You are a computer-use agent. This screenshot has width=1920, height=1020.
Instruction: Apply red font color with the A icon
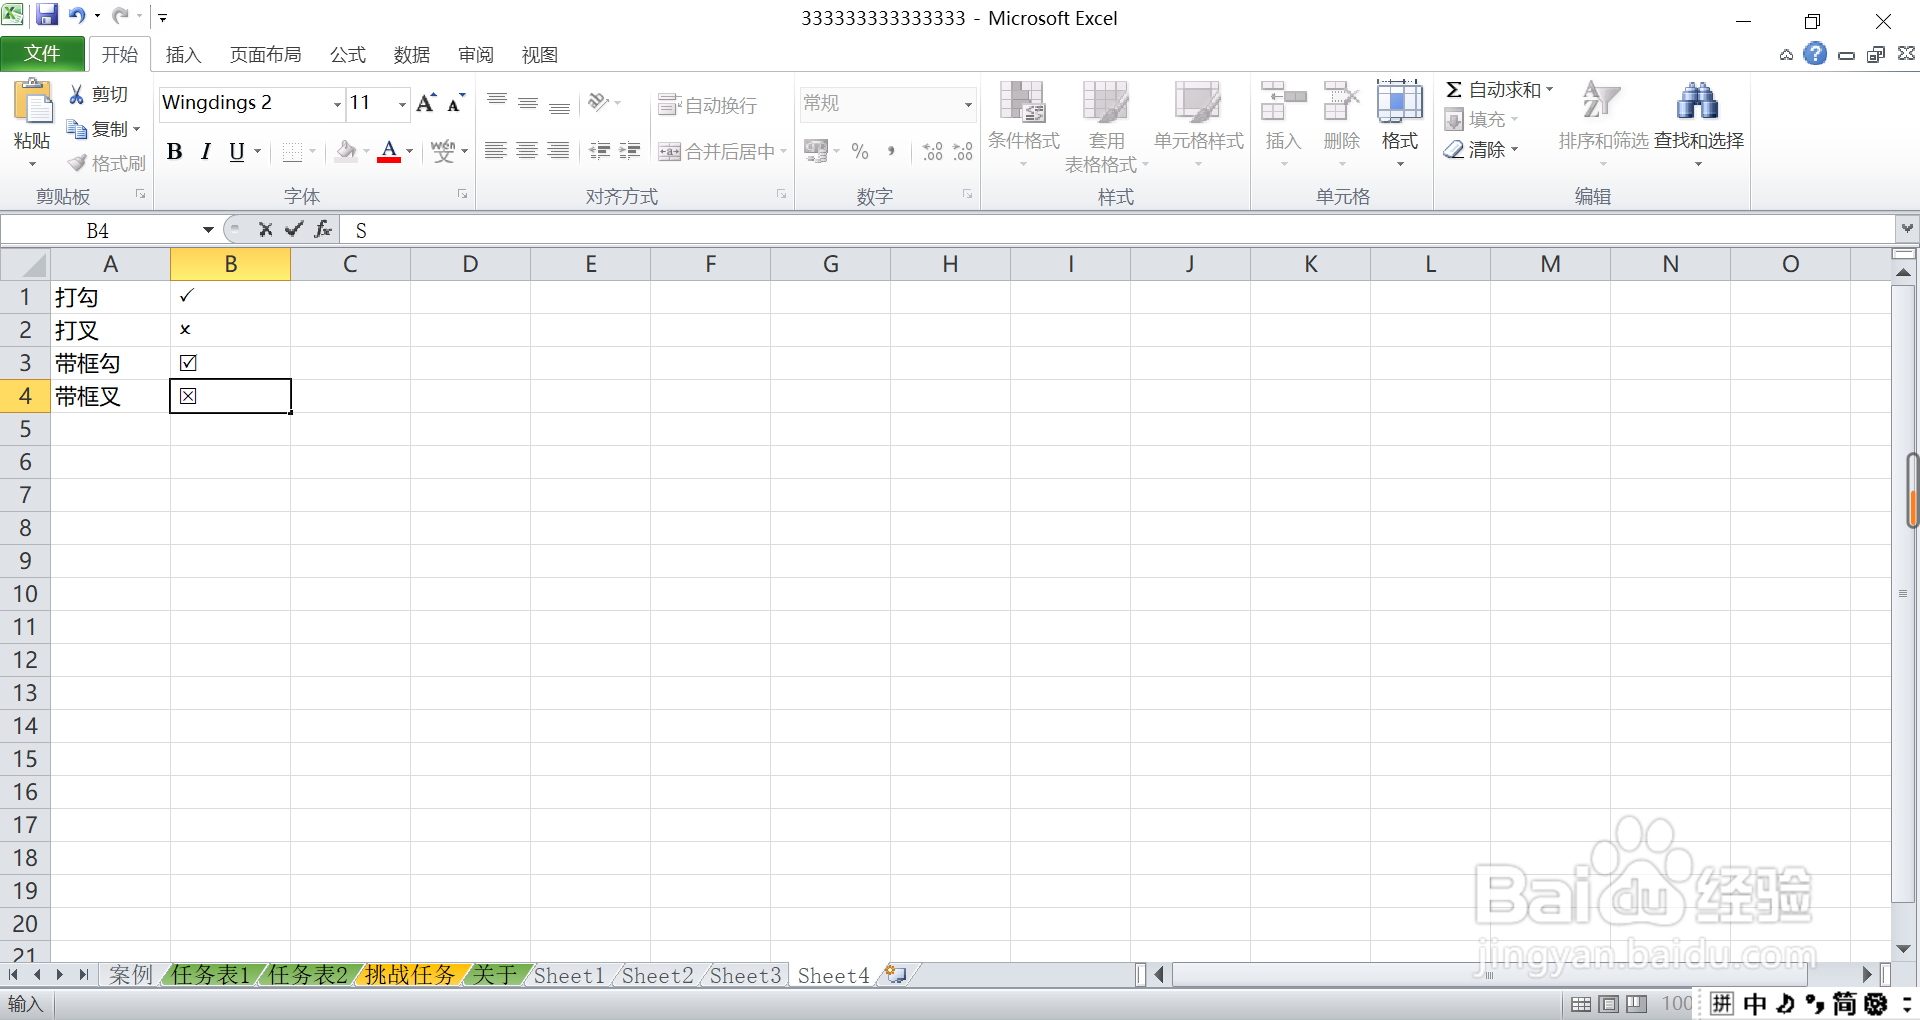389,152
